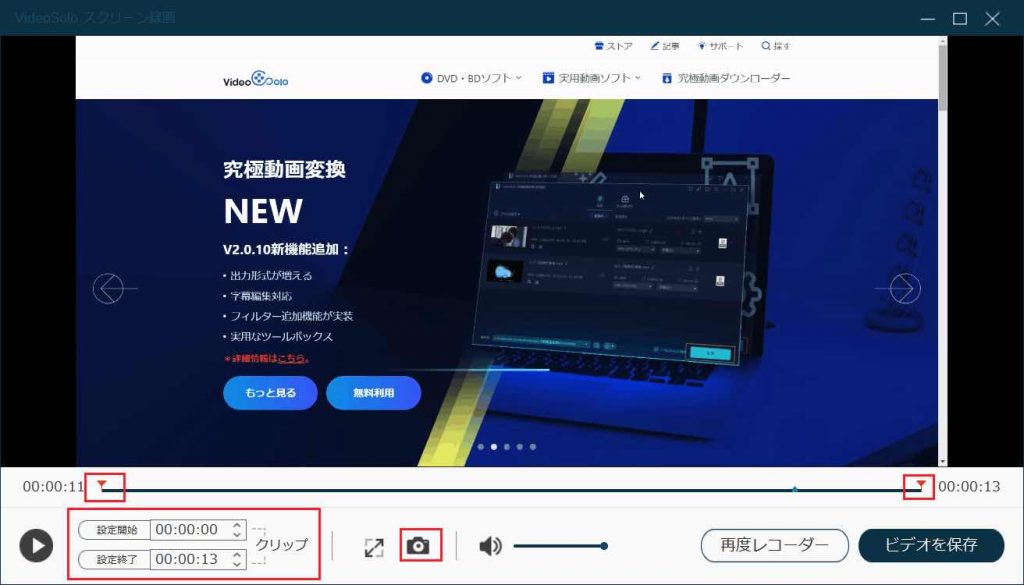Click the right carousel arrow icon
Screen dimensions: 1024x585
904,288
